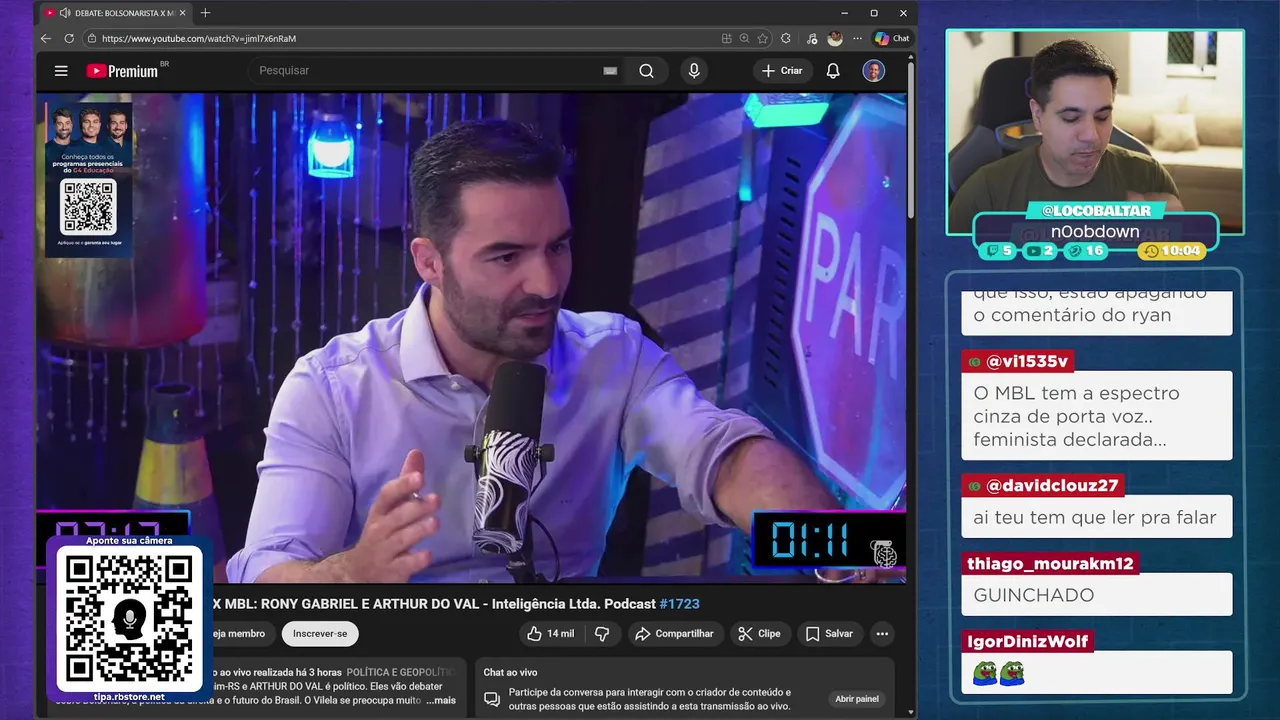
Task: Close the DEBATE: BOLSONARISTA tab
Action: tap(183, 13)
